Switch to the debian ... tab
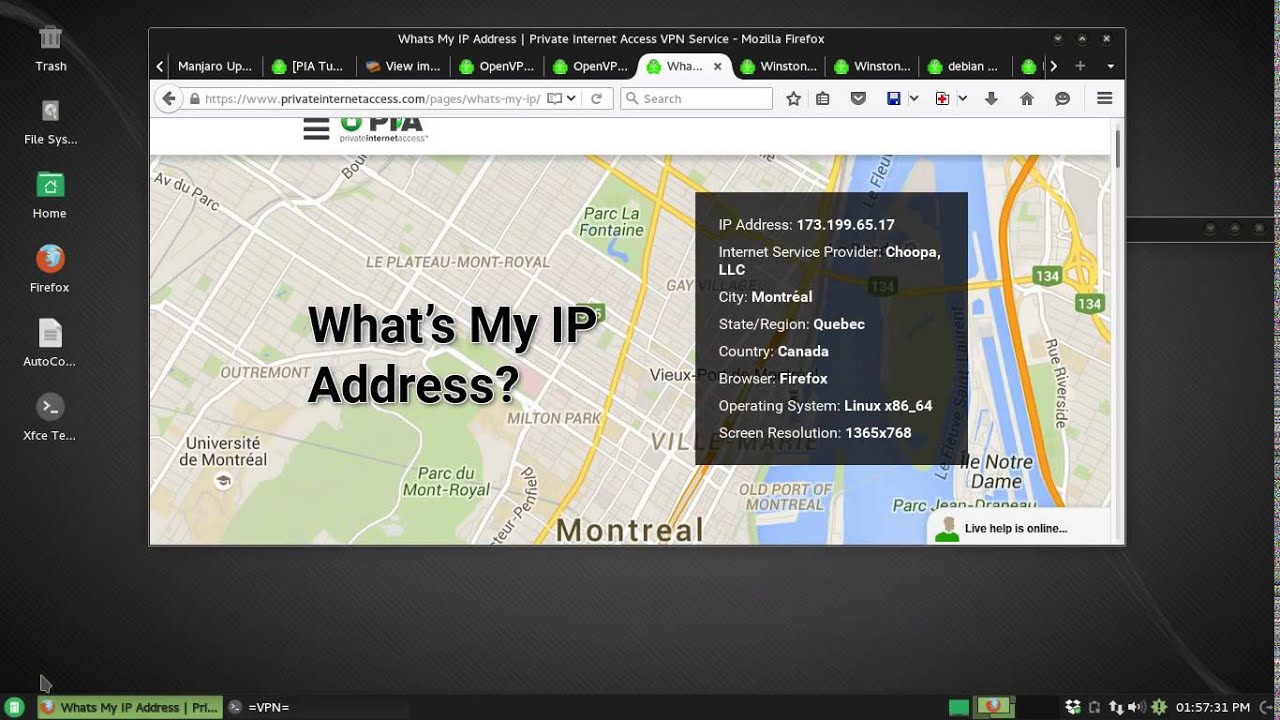Screen dimensions: 1280x720 [x=967, y=66]
